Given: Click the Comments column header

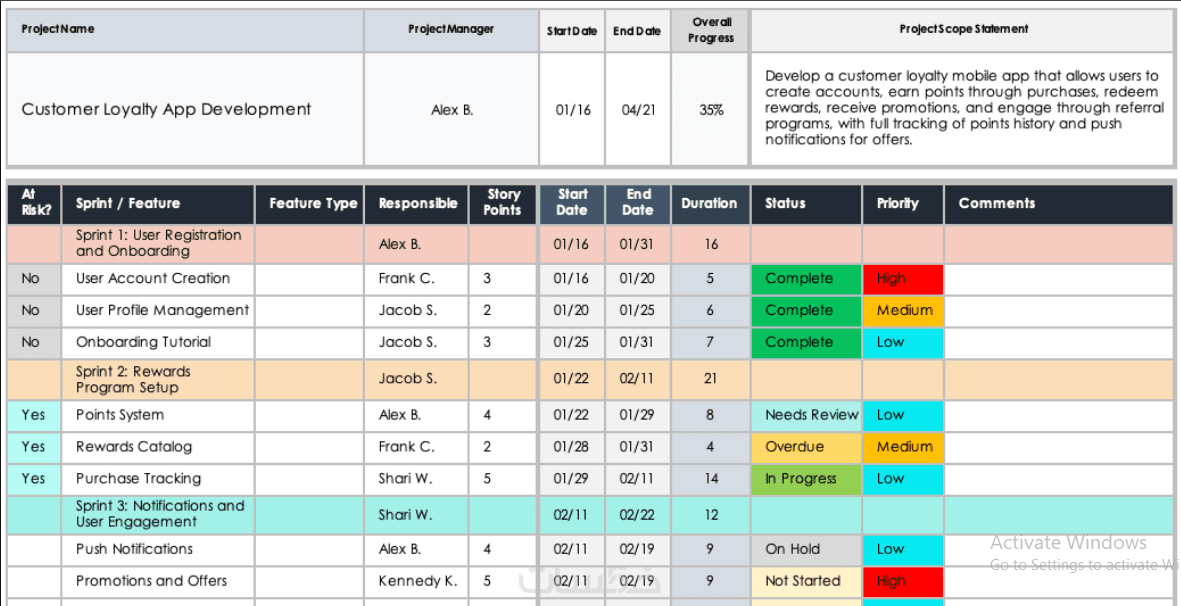Looking at the screenshot, I should click(1058, 204).
